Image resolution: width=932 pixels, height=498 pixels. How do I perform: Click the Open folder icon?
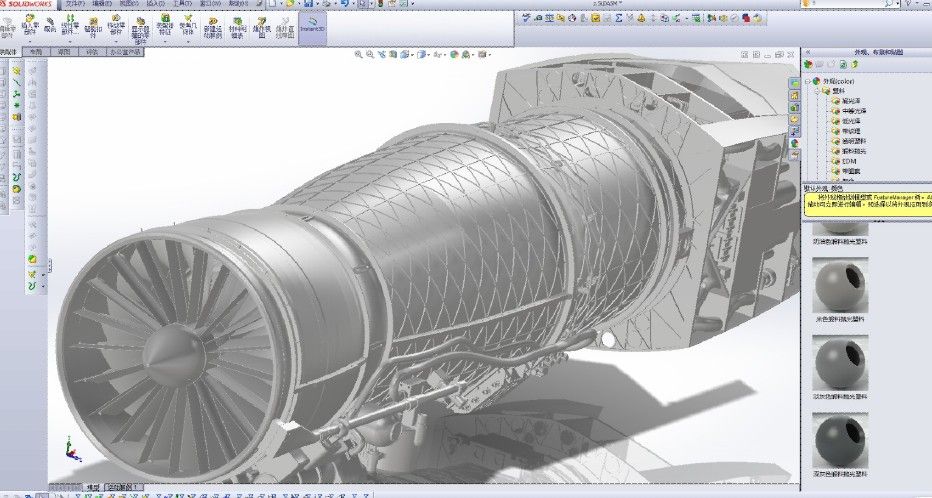pyautogui.click(x=289, y=4)
